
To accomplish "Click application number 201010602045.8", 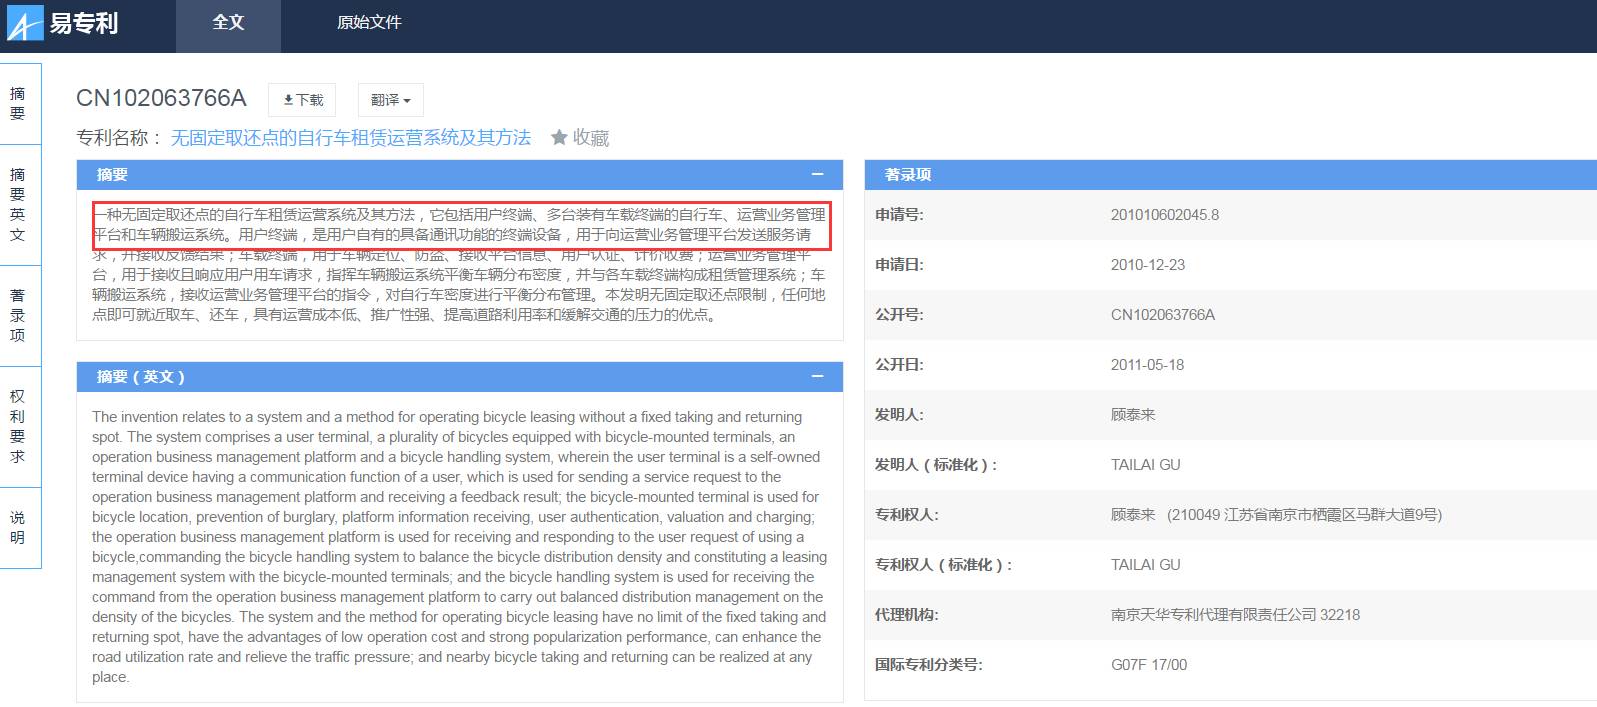I will coord(1164,215).
